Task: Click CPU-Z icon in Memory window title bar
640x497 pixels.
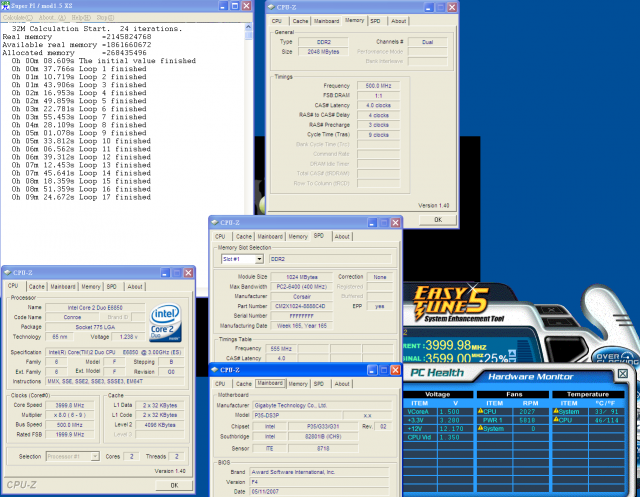Action: (x=271, y=7)
